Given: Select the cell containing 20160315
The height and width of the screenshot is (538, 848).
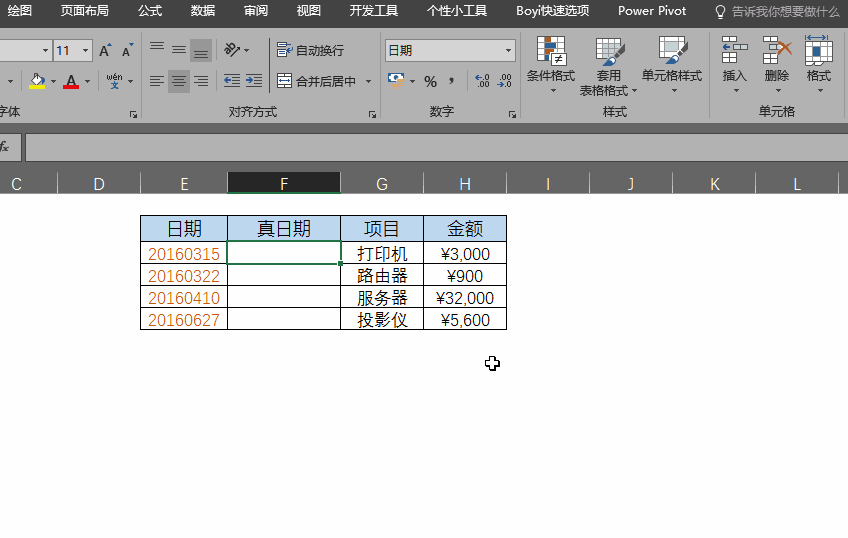Looking at the screenshot, I should point(184,253).
